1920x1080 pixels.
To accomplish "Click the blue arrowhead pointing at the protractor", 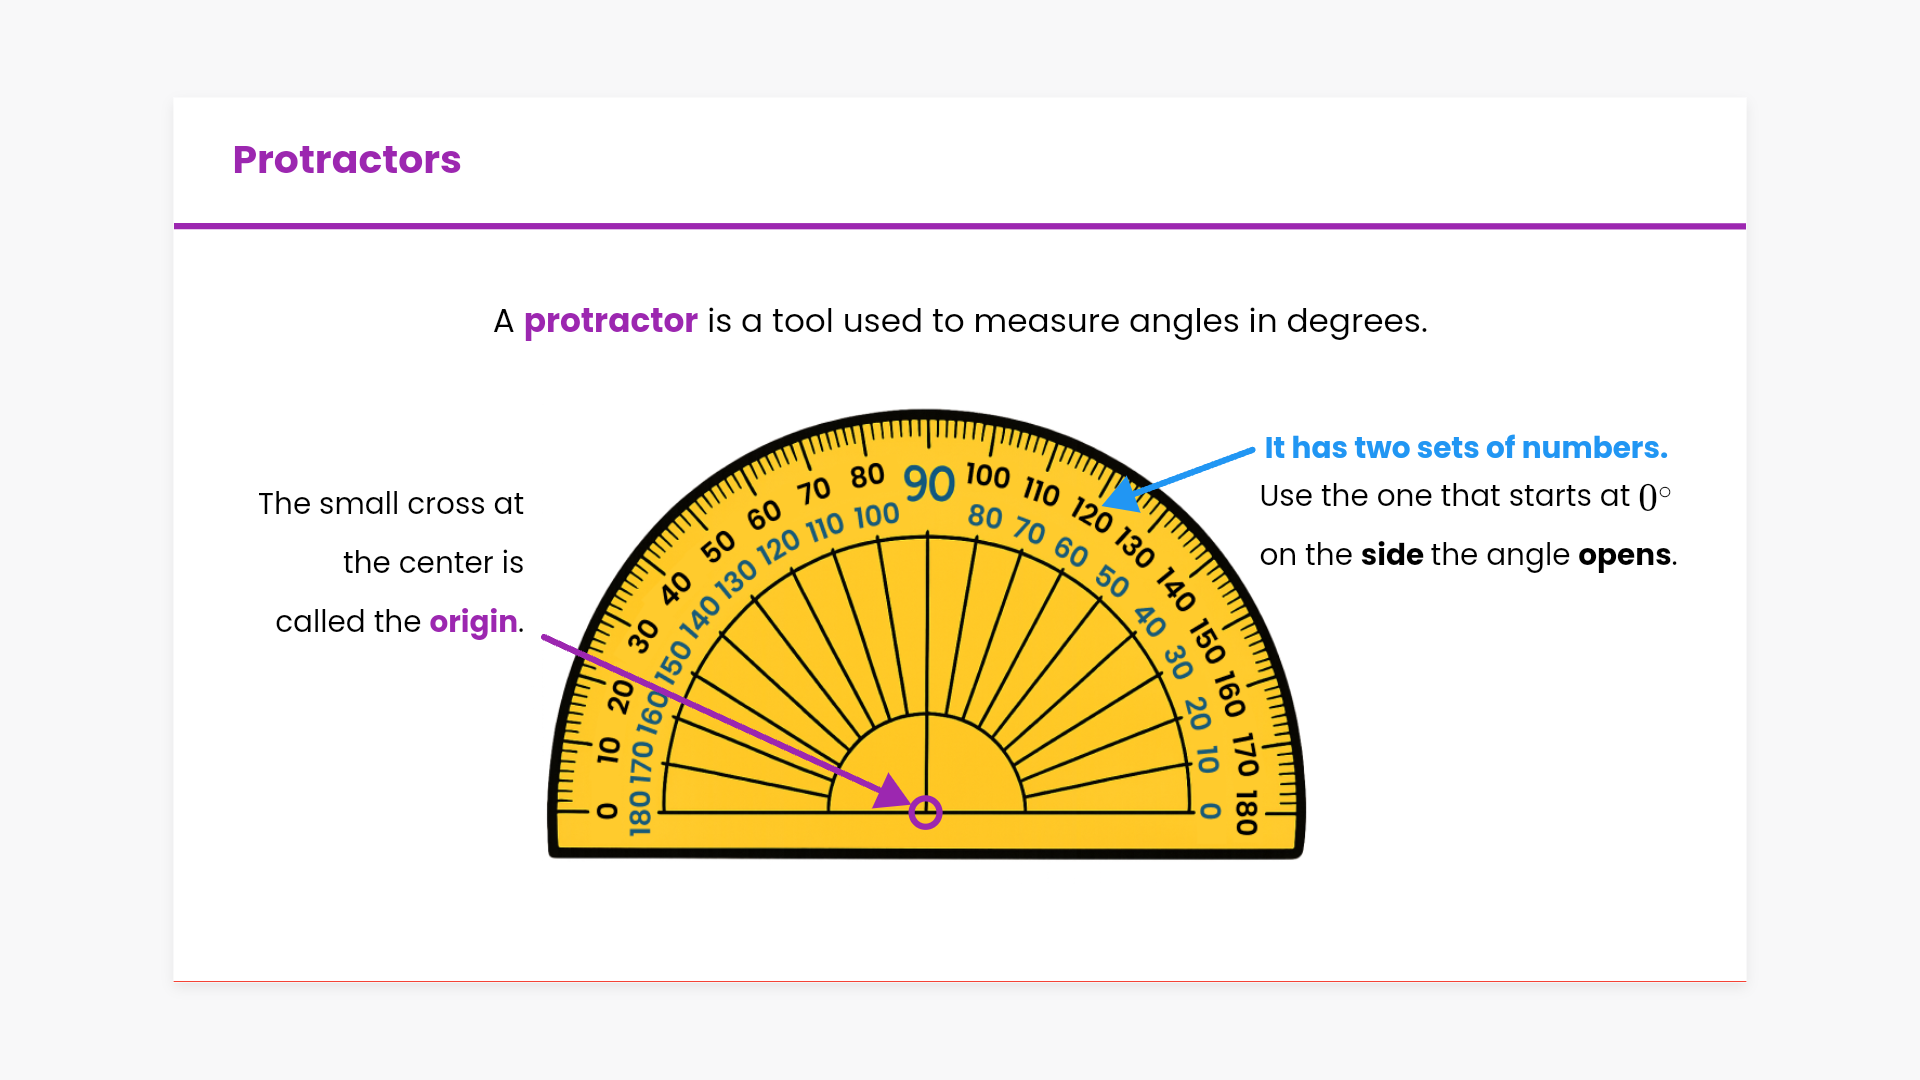I will 1124,495.
